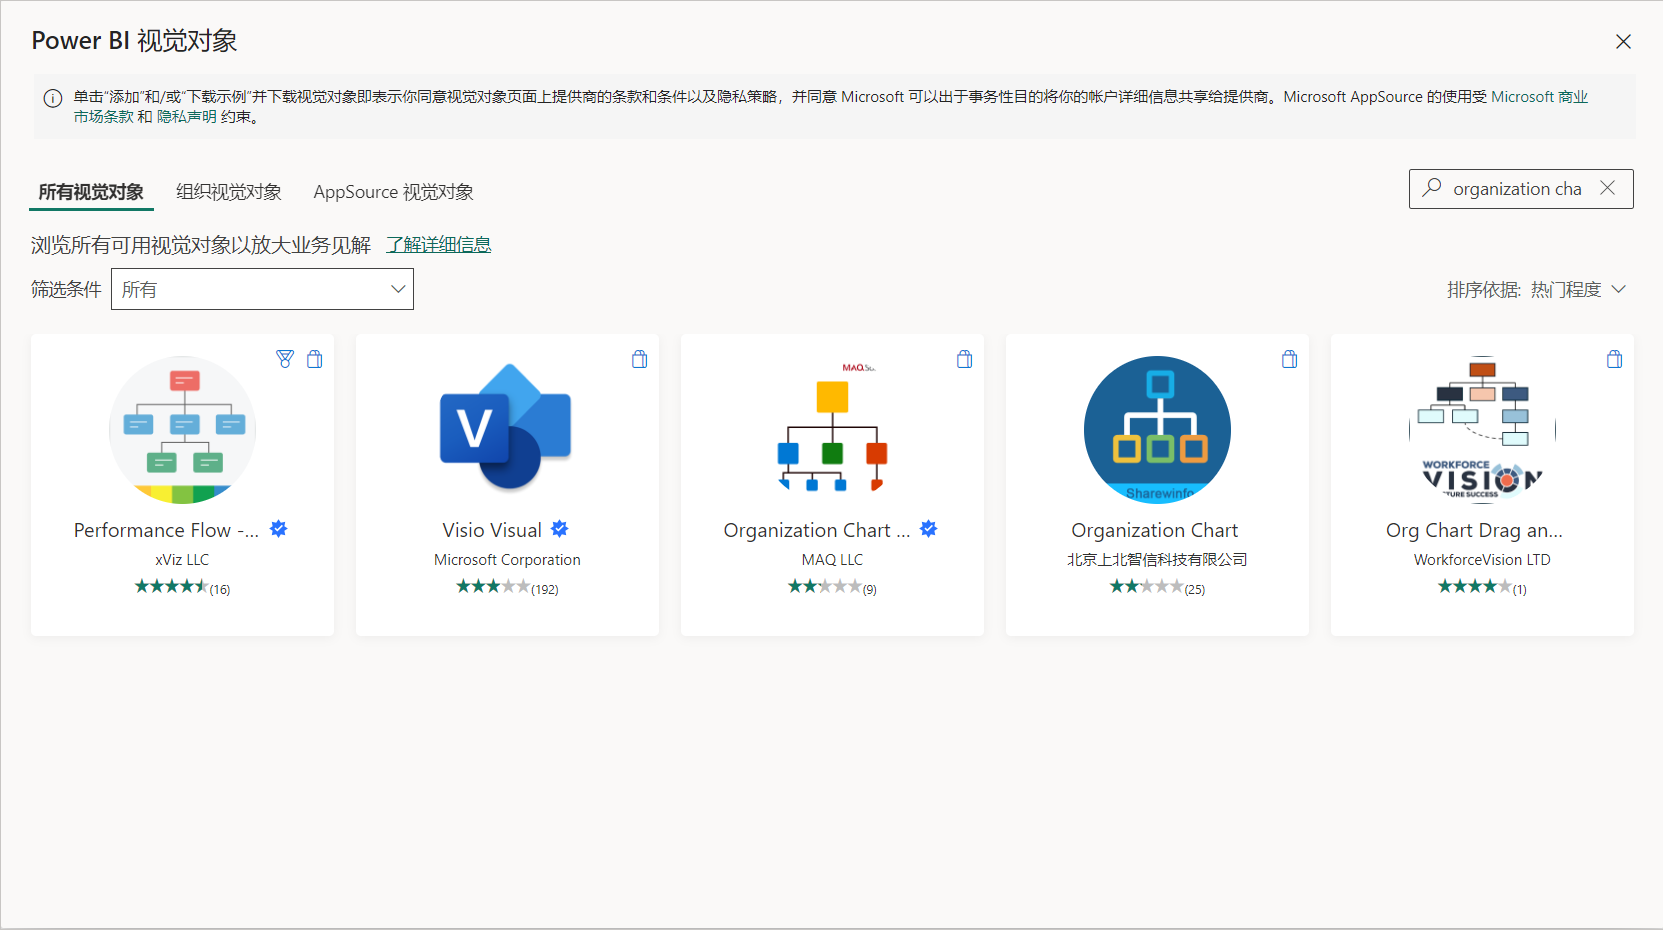Clear the 'organization cha' search text
The width and height of the screenshot is (1663, 930).
click(x=1607, y=188)
